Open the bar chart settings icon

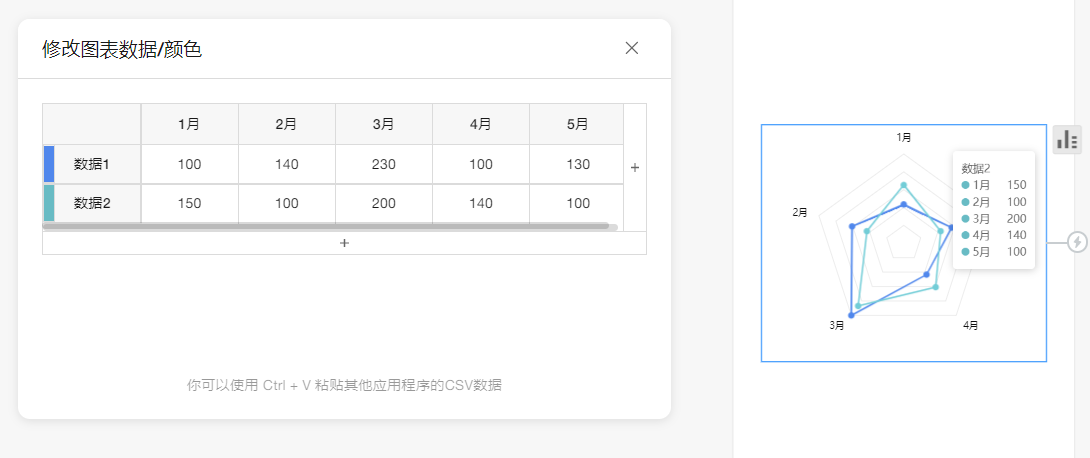pos(1067,140)
